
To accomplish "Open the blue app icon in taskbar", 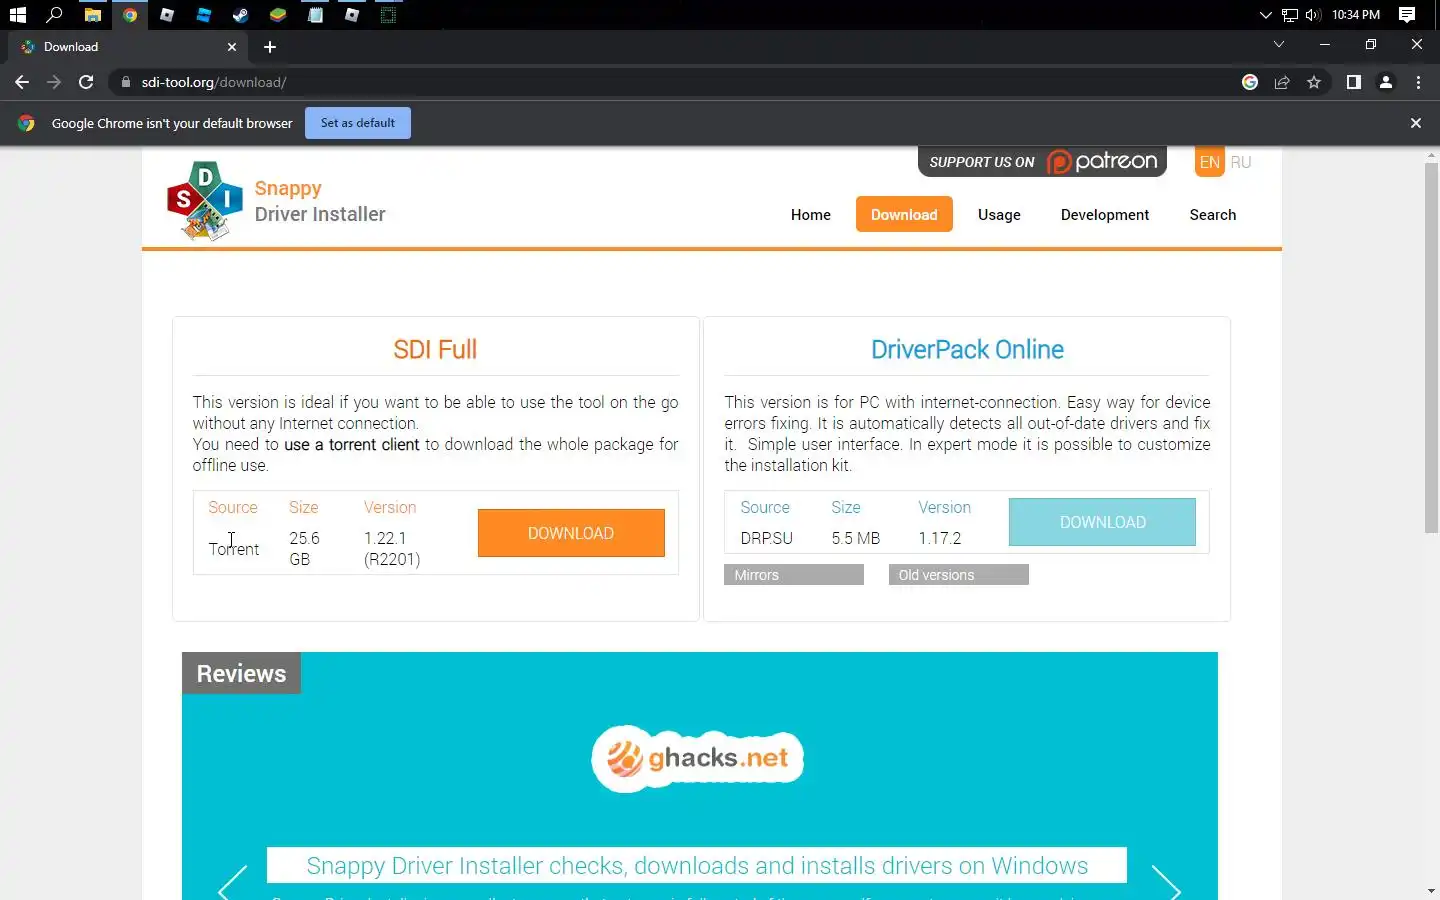I will coord(204,15).
